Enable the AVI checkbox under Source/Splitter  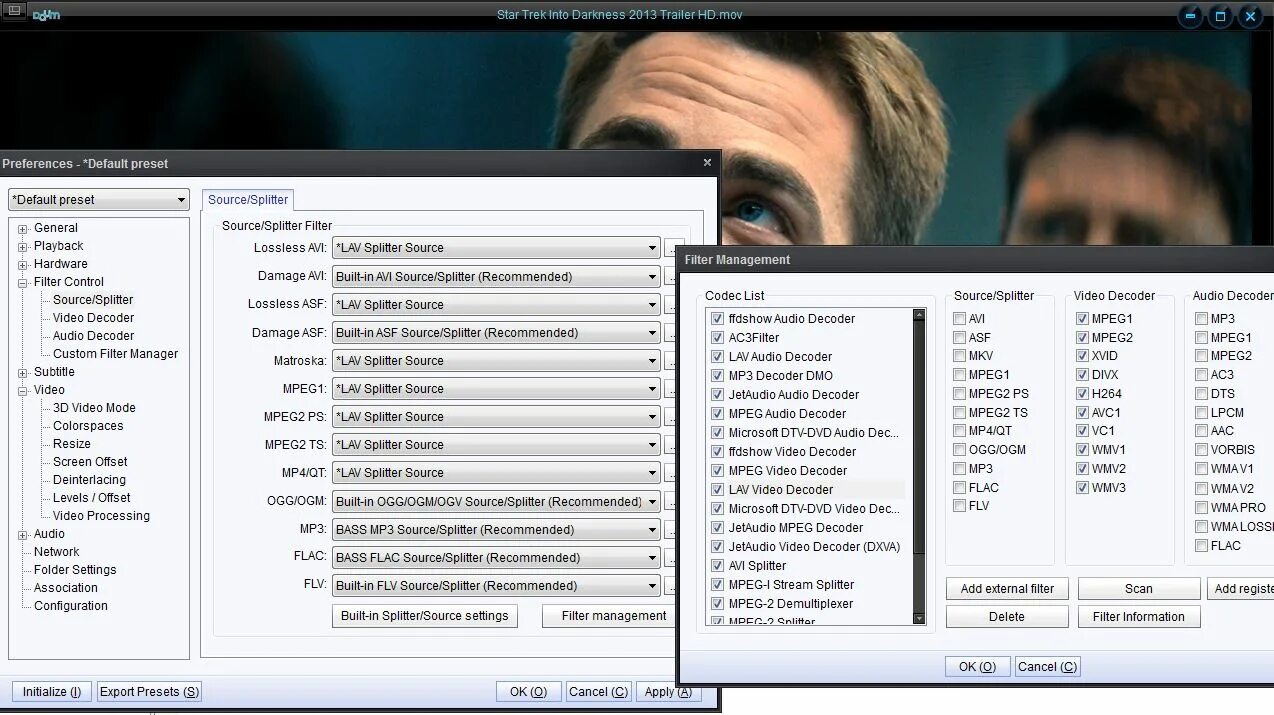click(x=959, y=319)
